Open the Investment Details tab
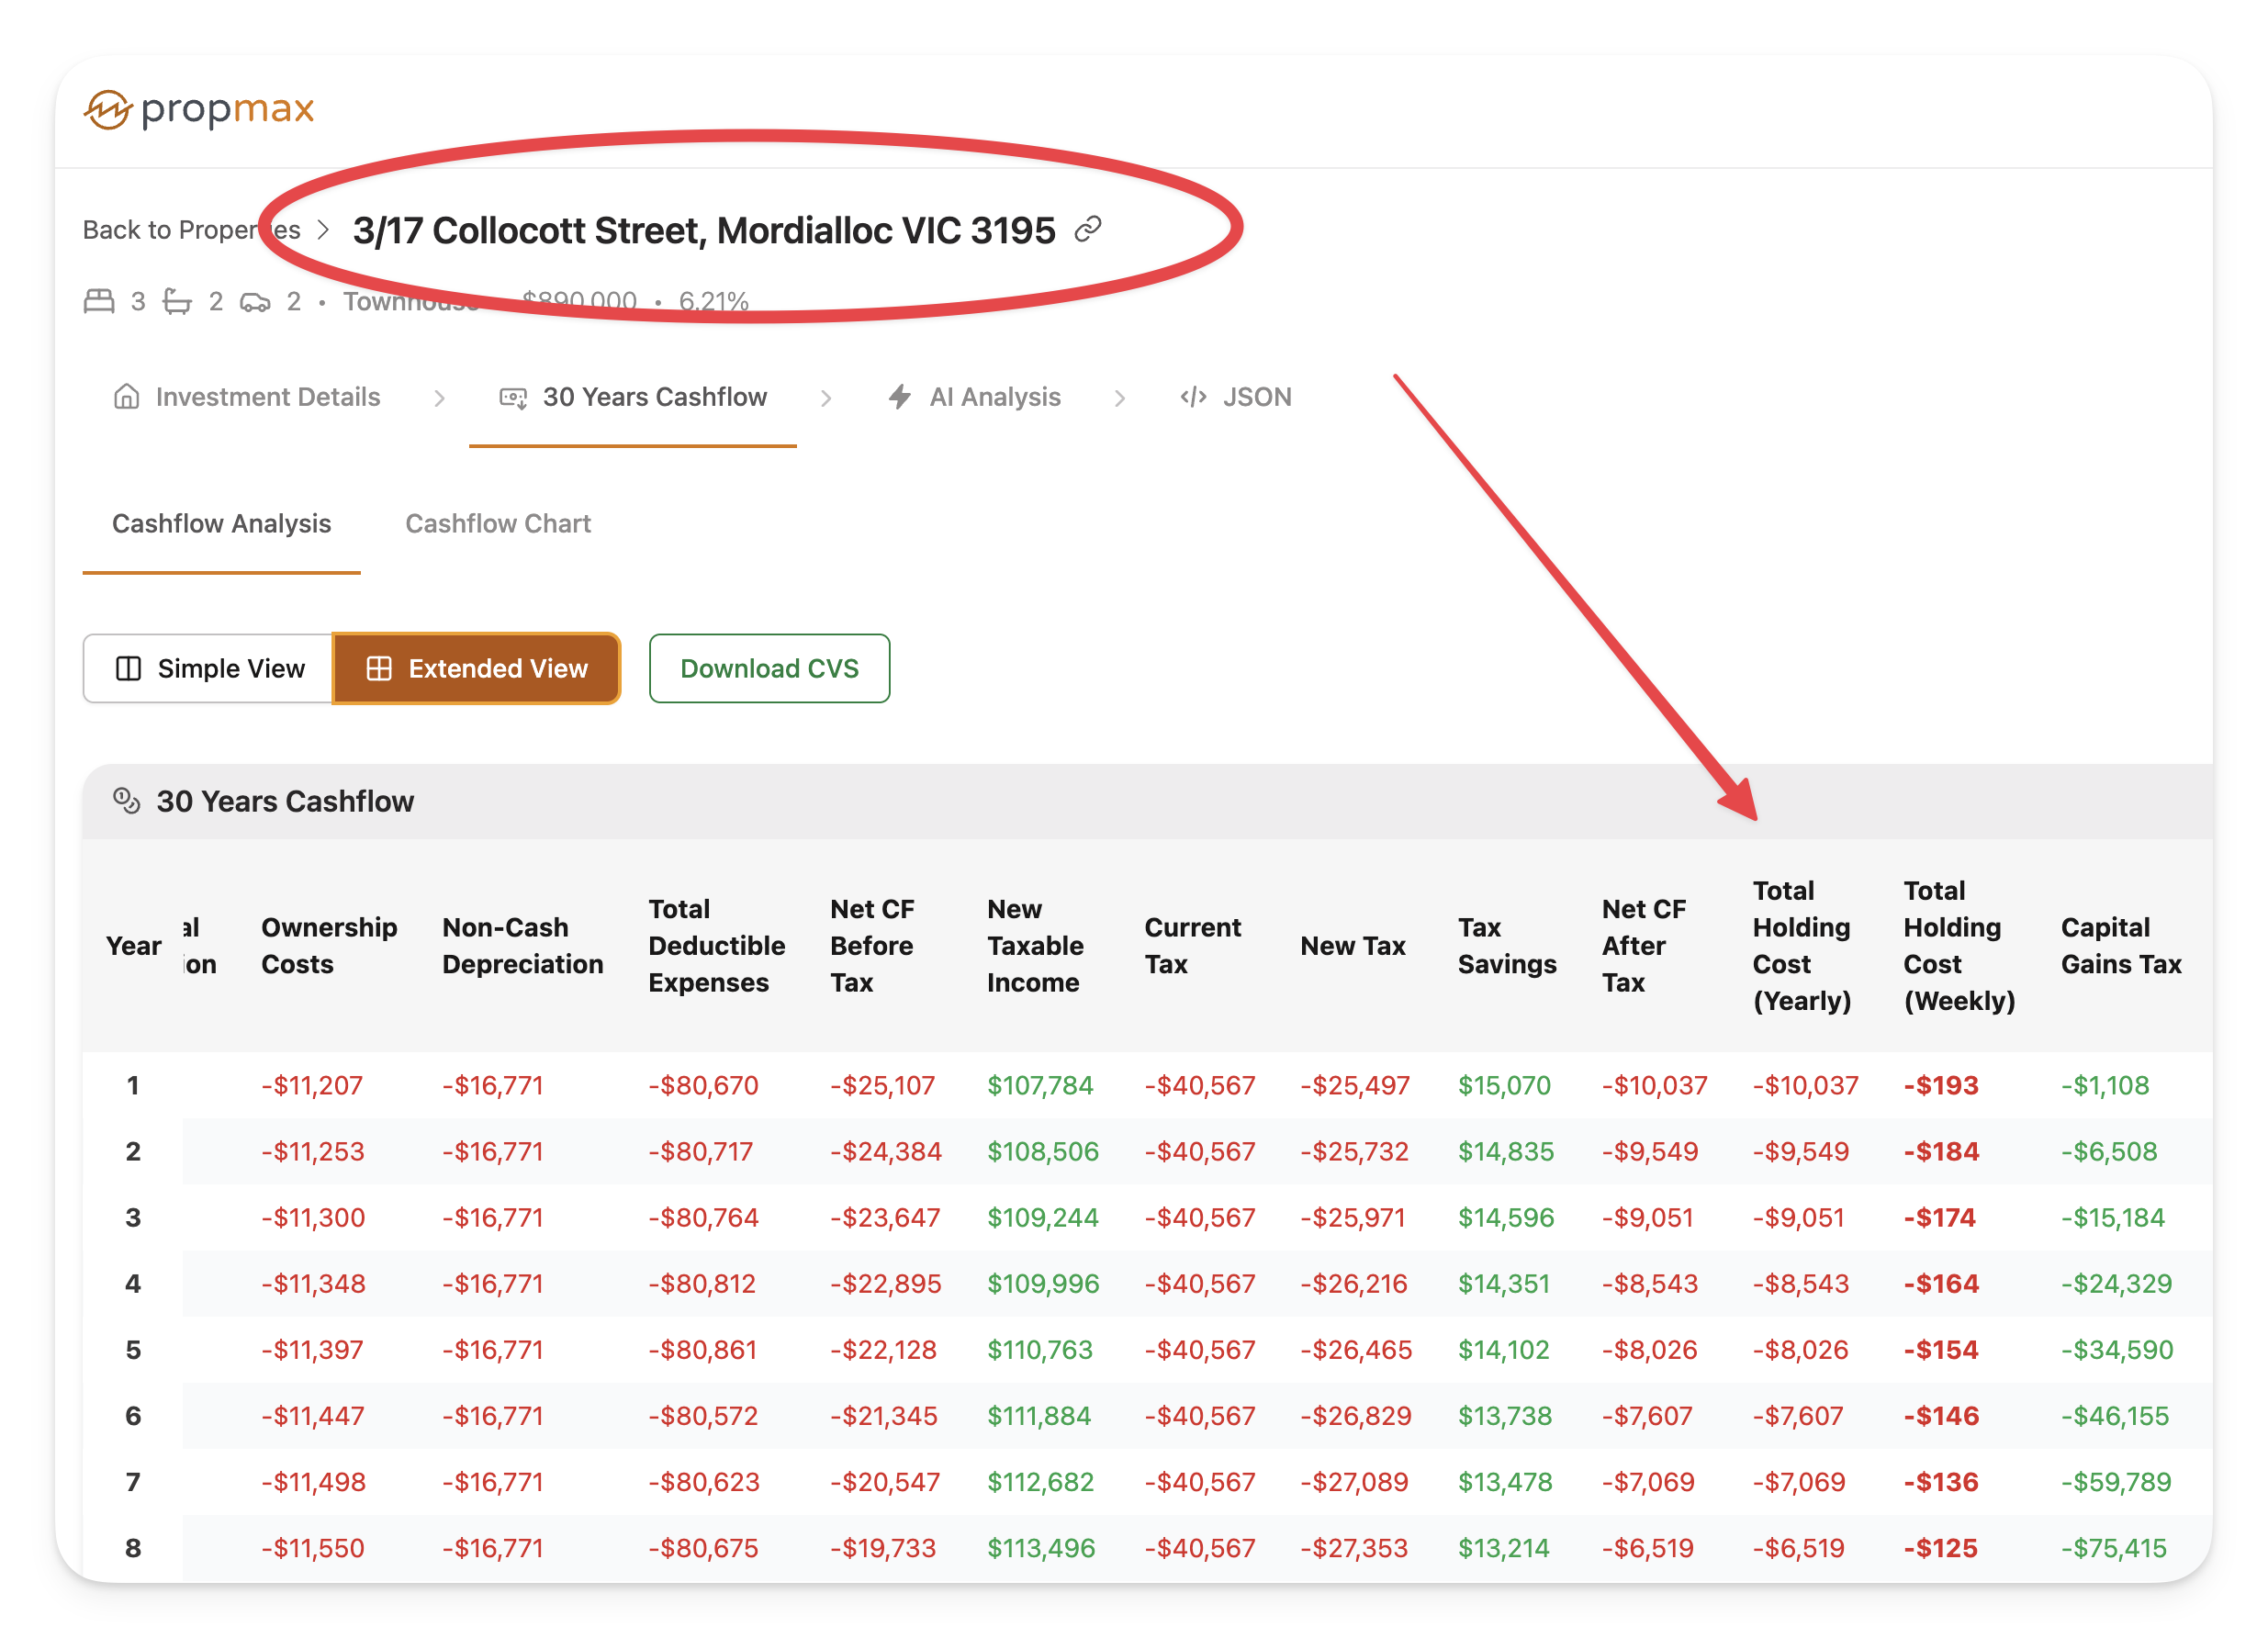2268x1638 pixels. coord(247,397)
